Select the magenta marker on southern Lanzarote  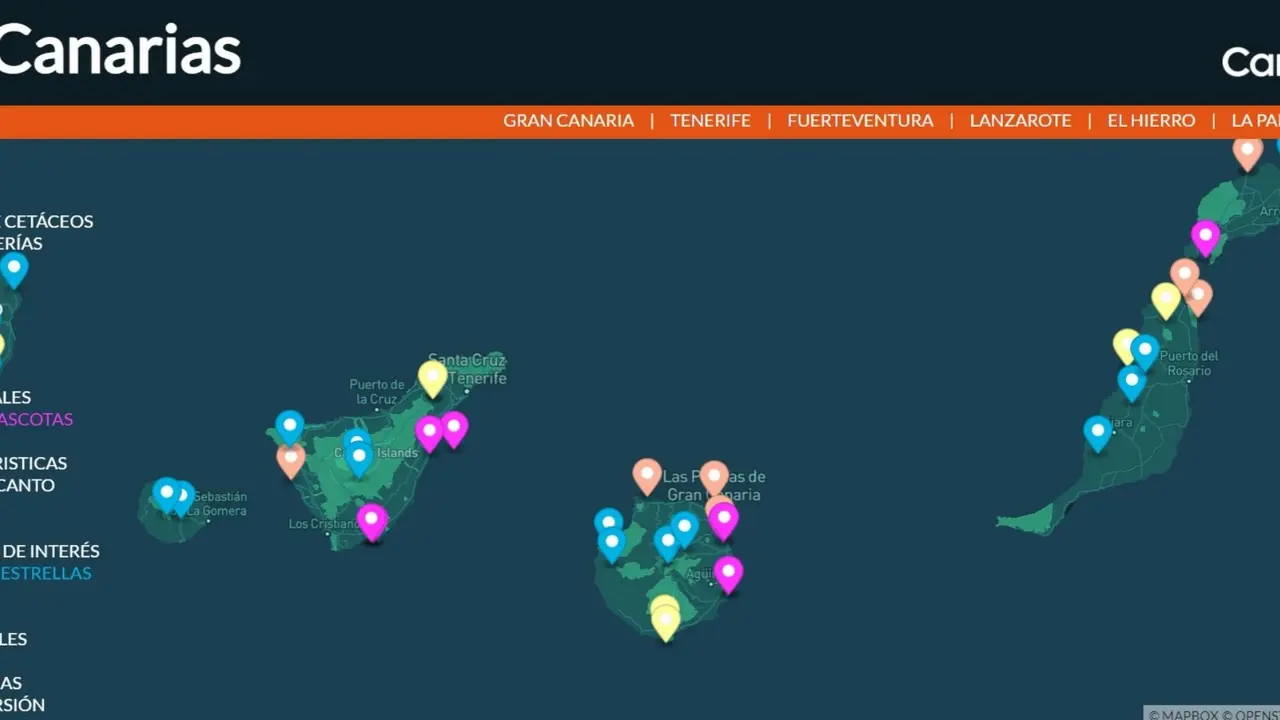tap(1206, 237)
